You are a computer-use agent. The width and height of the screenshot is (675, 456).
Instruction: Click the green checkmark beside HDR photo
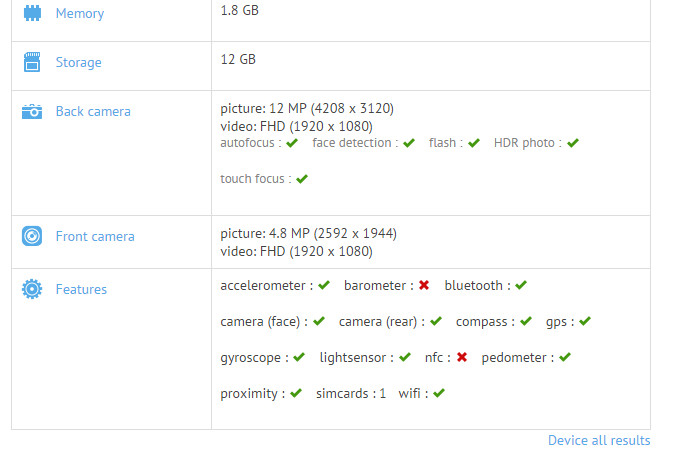click(x=573, y=143)
